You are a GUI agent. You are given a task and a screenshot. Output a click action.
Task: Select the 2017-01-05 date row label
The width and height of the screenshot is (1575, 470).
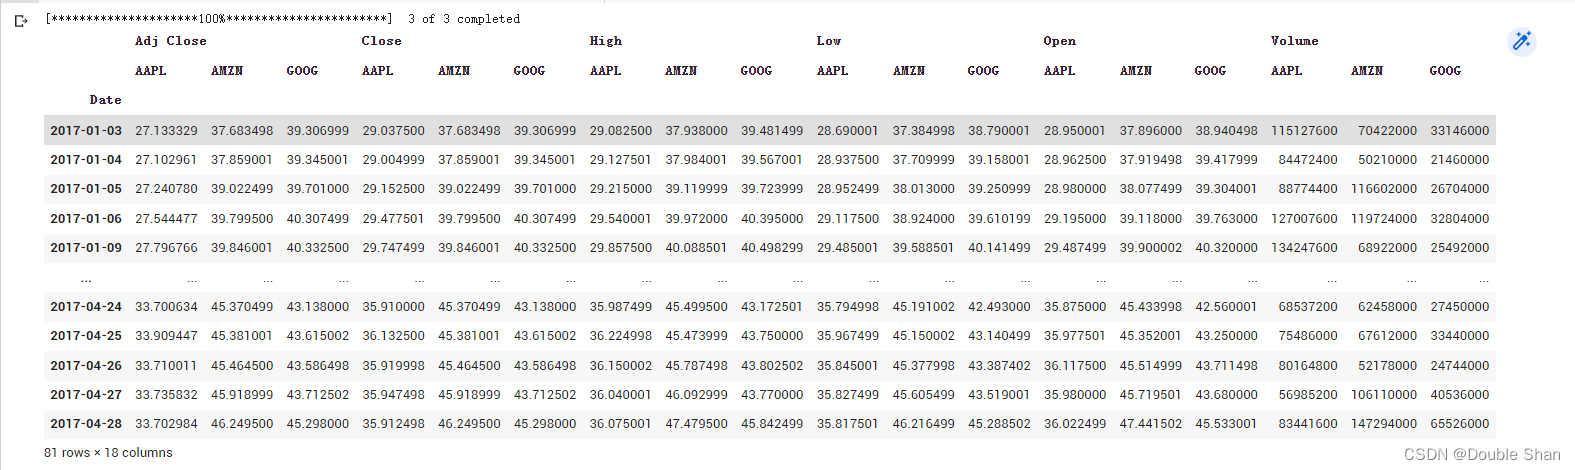tap(86, 188)
